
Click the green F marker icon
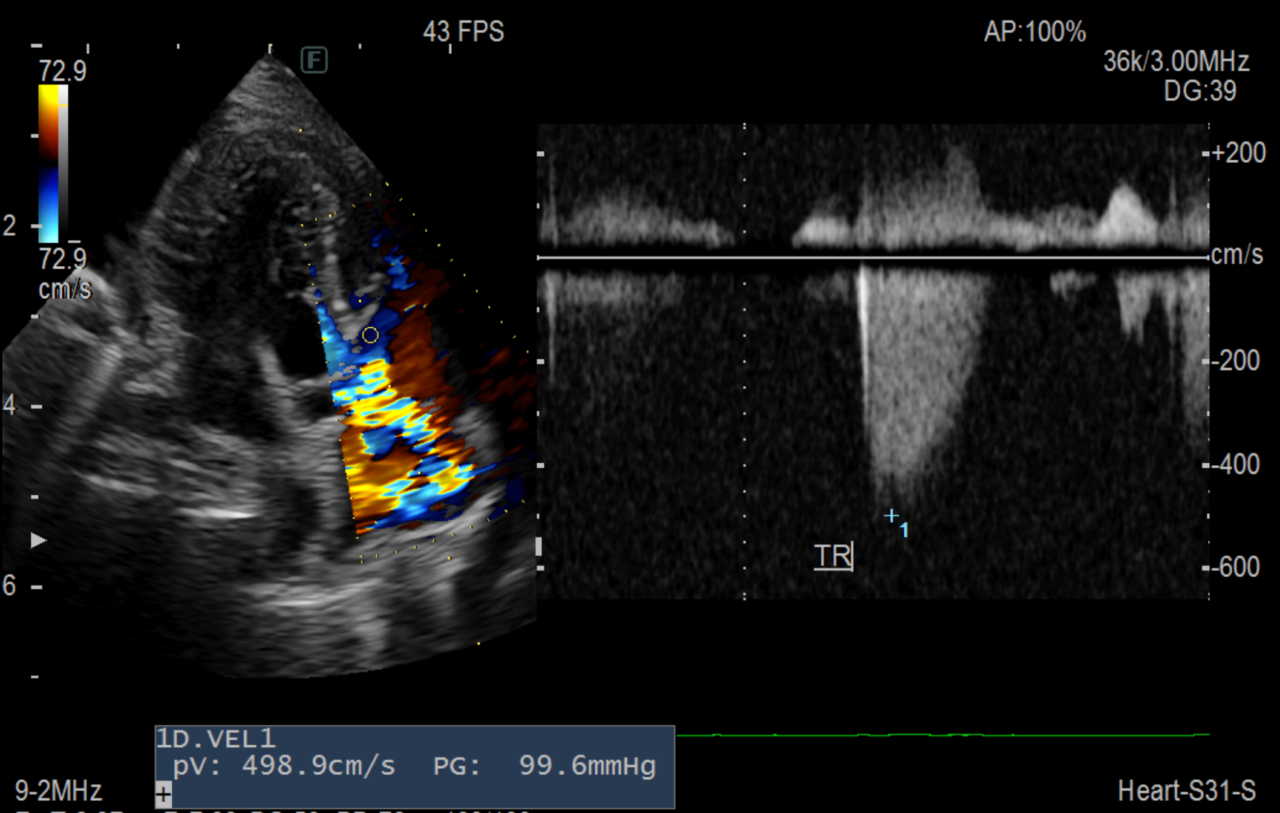315,61
